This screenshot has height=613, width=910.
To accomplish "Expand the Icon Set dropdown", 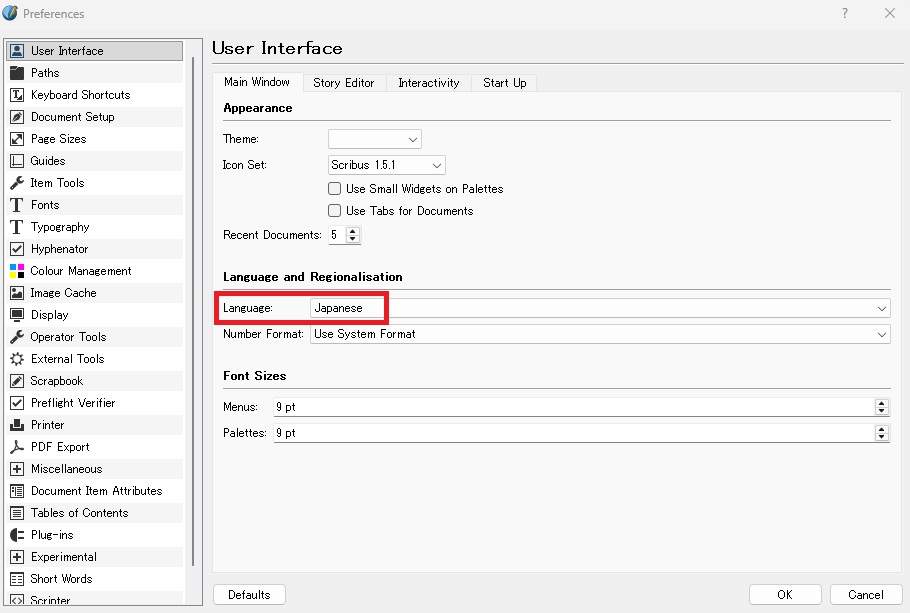I will [386, 165].
